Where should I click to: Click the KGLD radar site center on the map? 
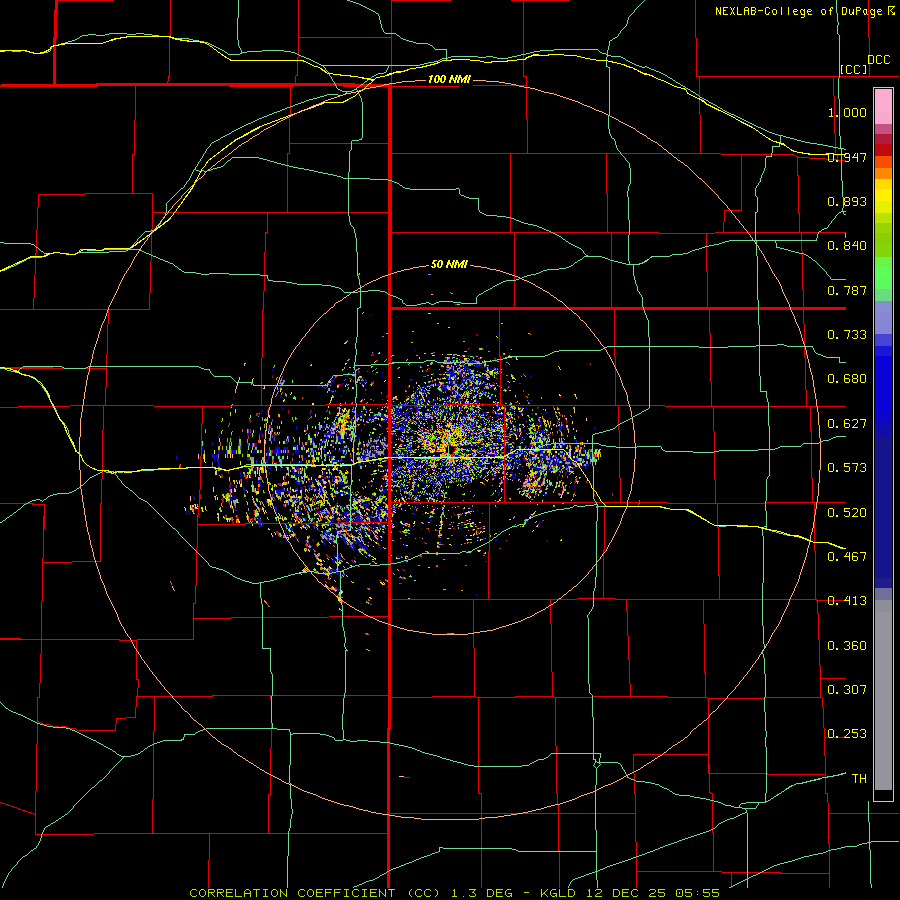(451, 450)
